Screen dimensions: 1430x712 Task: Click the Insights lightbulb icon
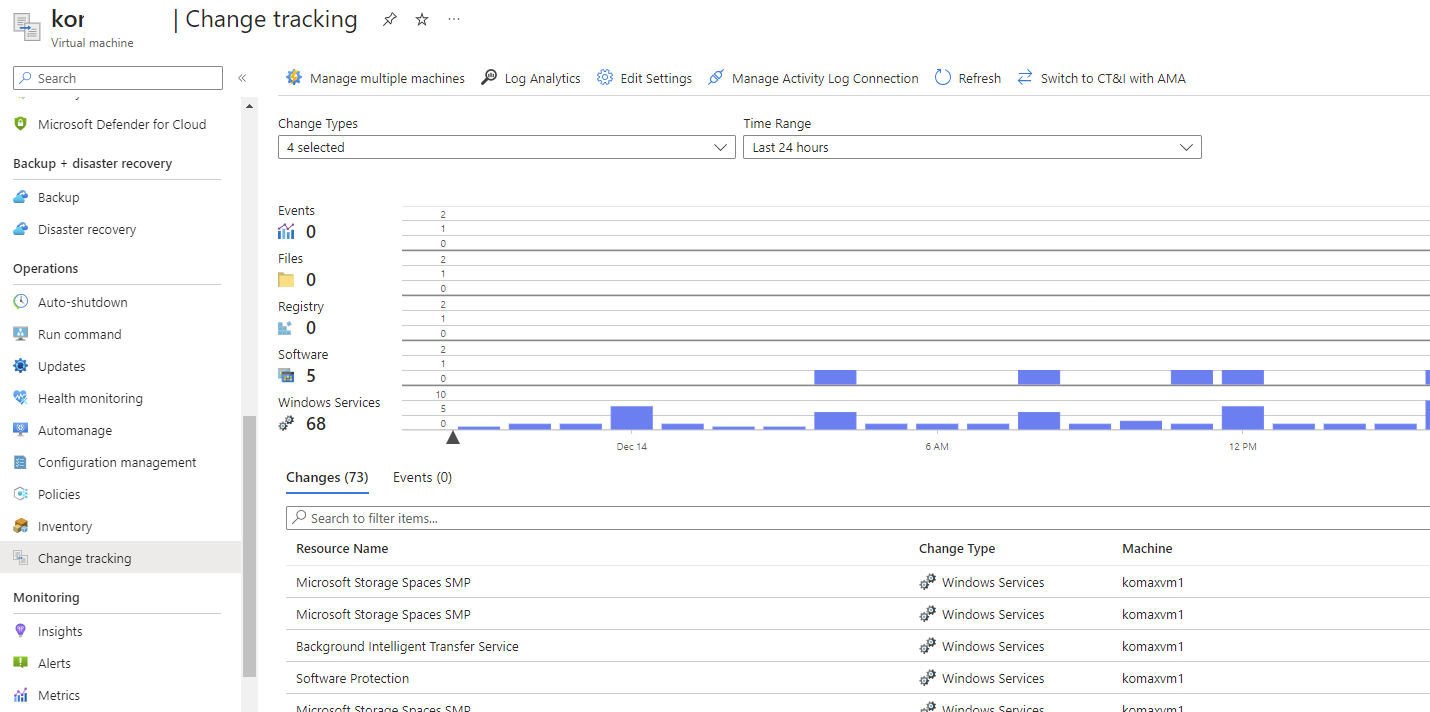click(x=20, y=631)
